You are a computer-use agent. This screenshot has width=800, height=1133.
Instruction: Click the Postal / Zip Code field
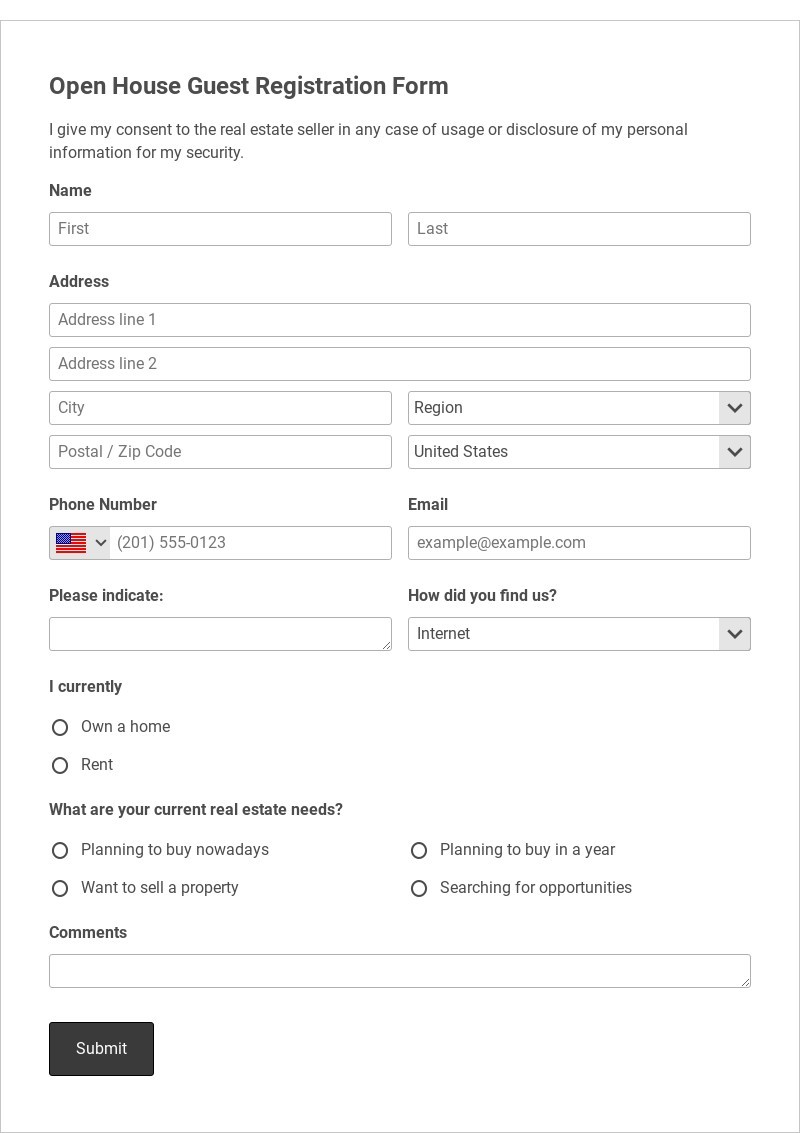tap(220, 452)
